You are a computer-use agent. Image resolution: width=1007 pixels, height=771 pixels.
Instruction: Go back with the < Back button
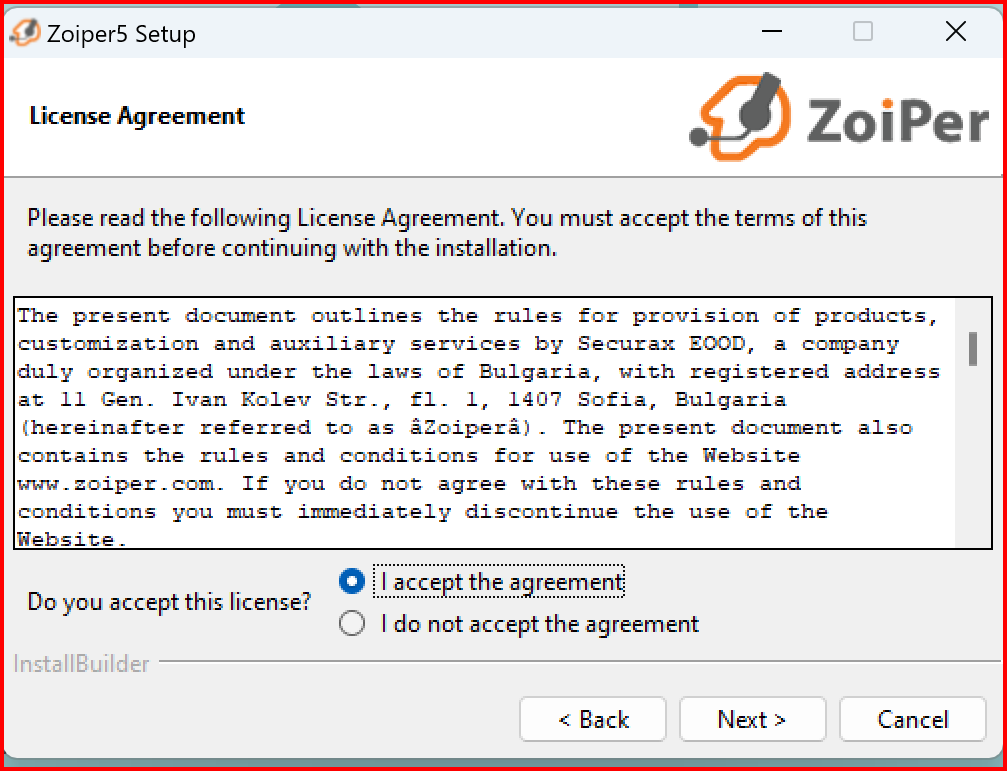tap(593, 720)
